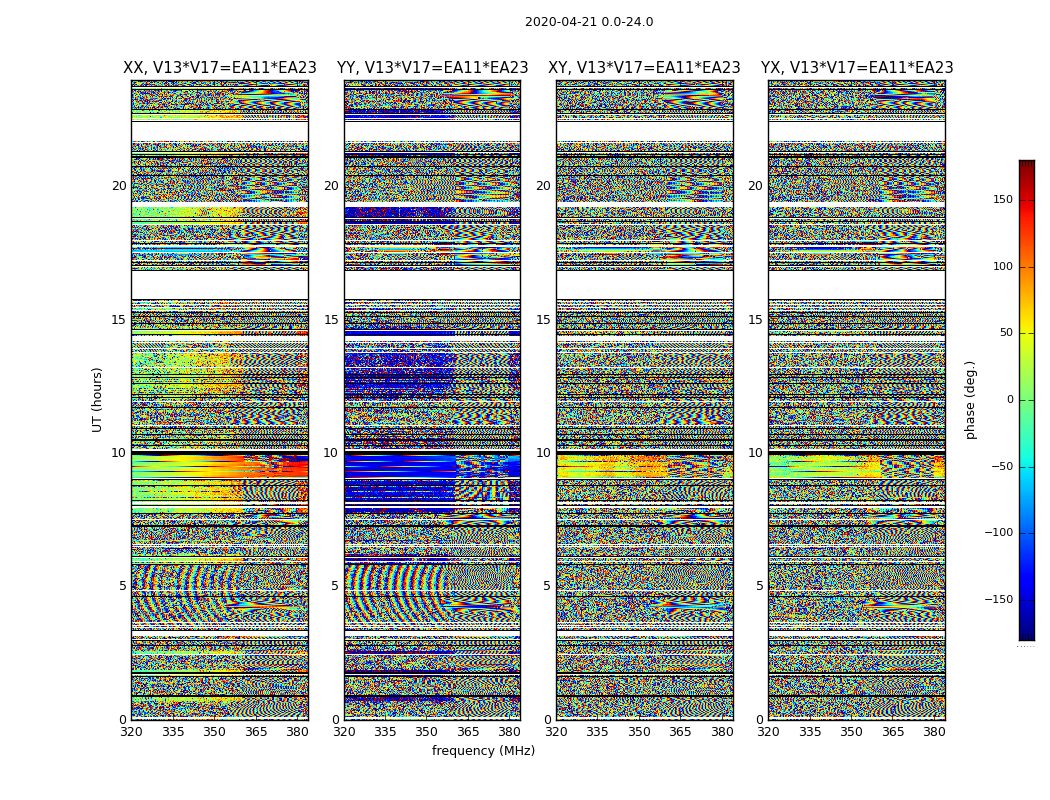
Task: Click the 320 MHz tick under XX panel
Action: point(131,732)
